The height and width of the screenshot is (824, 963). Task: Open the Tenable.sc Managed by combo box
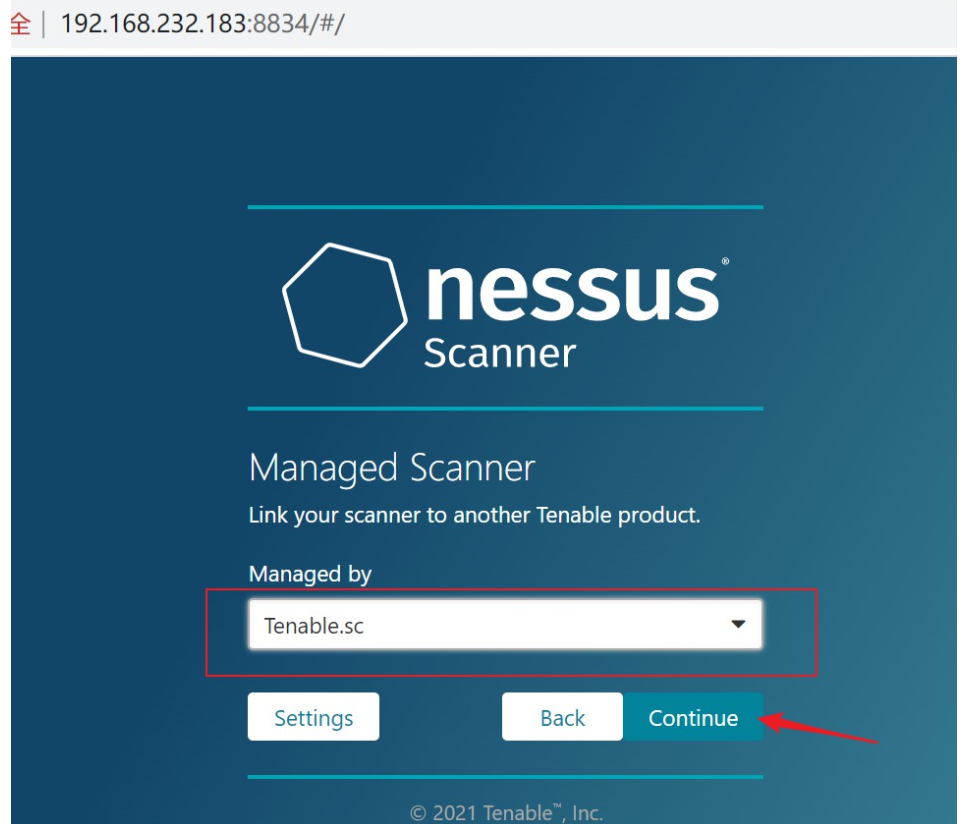(505, 624)
